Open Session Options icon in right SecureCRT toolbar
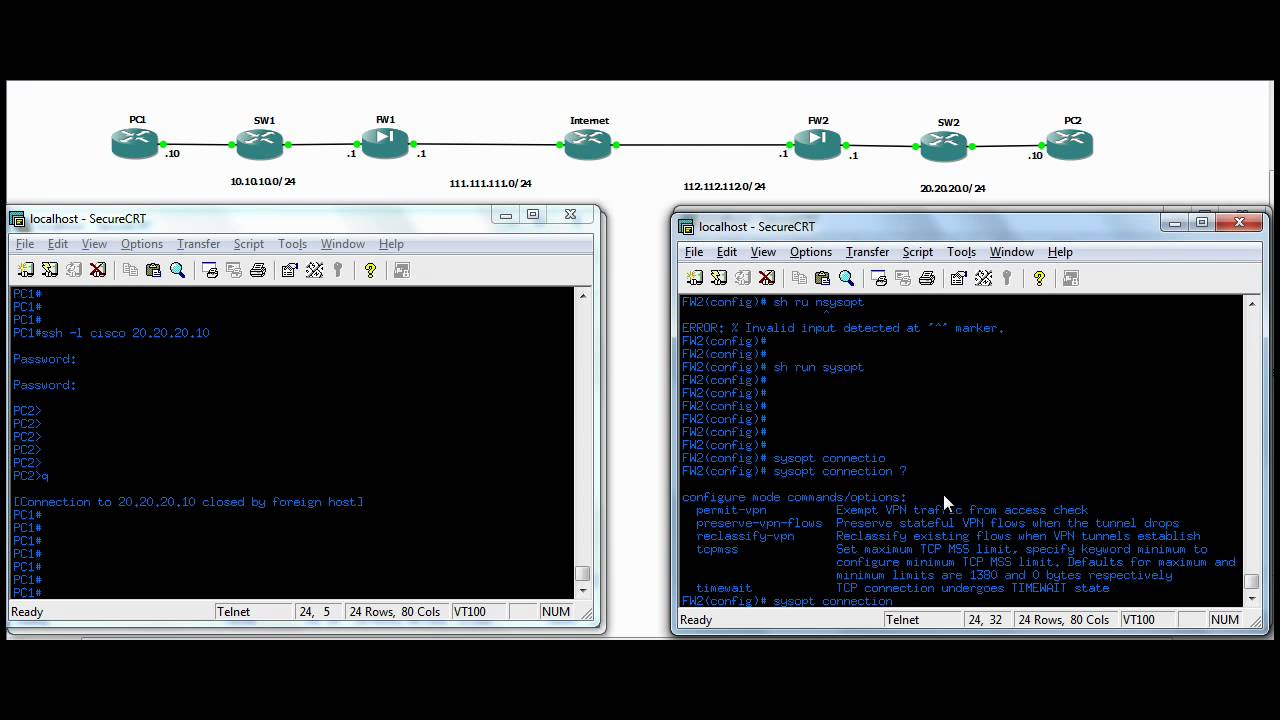The height and width of the screenshot is (720, 1280). [959, 278]
